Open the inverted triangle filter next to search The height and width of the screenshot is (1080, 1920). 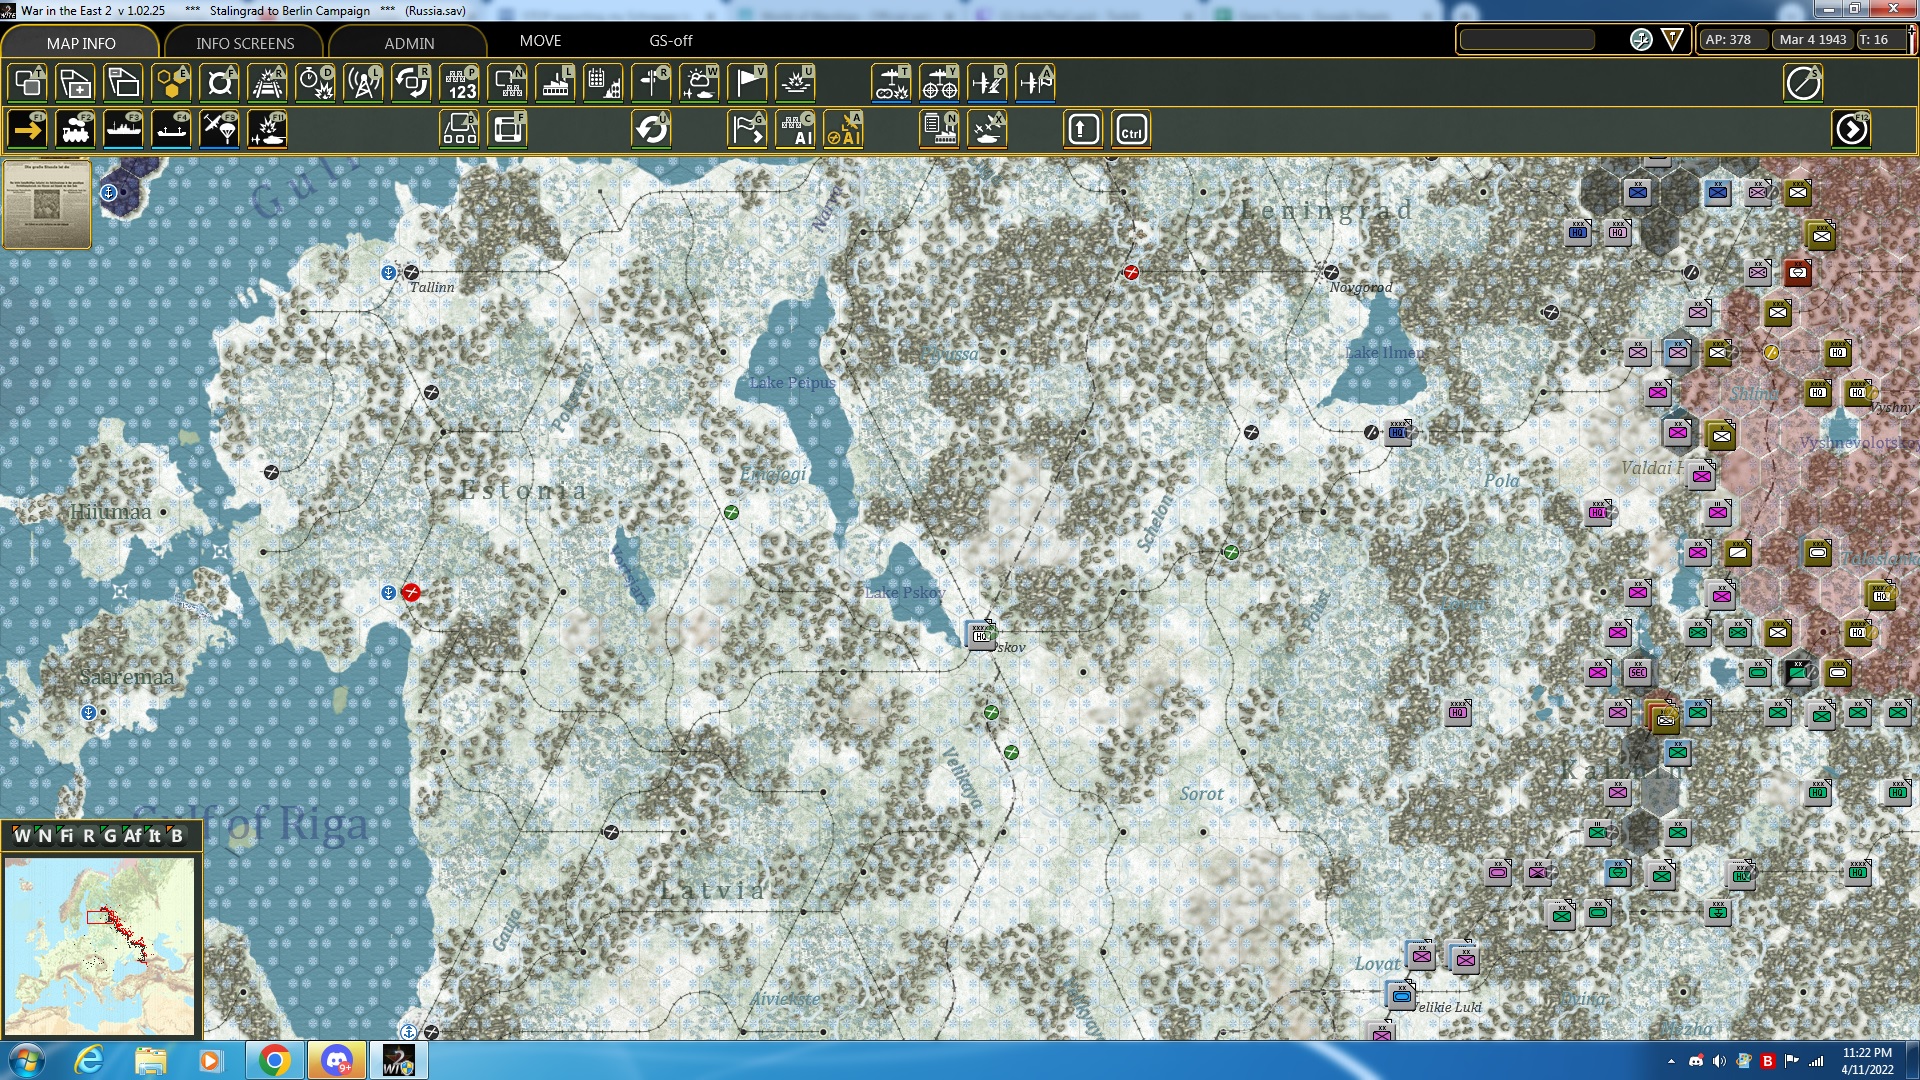point(1672,40)
